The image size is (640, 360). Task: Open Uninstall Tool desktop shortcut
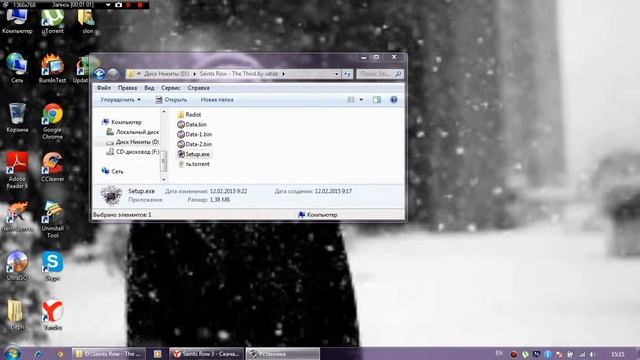[x=52, y=220]
